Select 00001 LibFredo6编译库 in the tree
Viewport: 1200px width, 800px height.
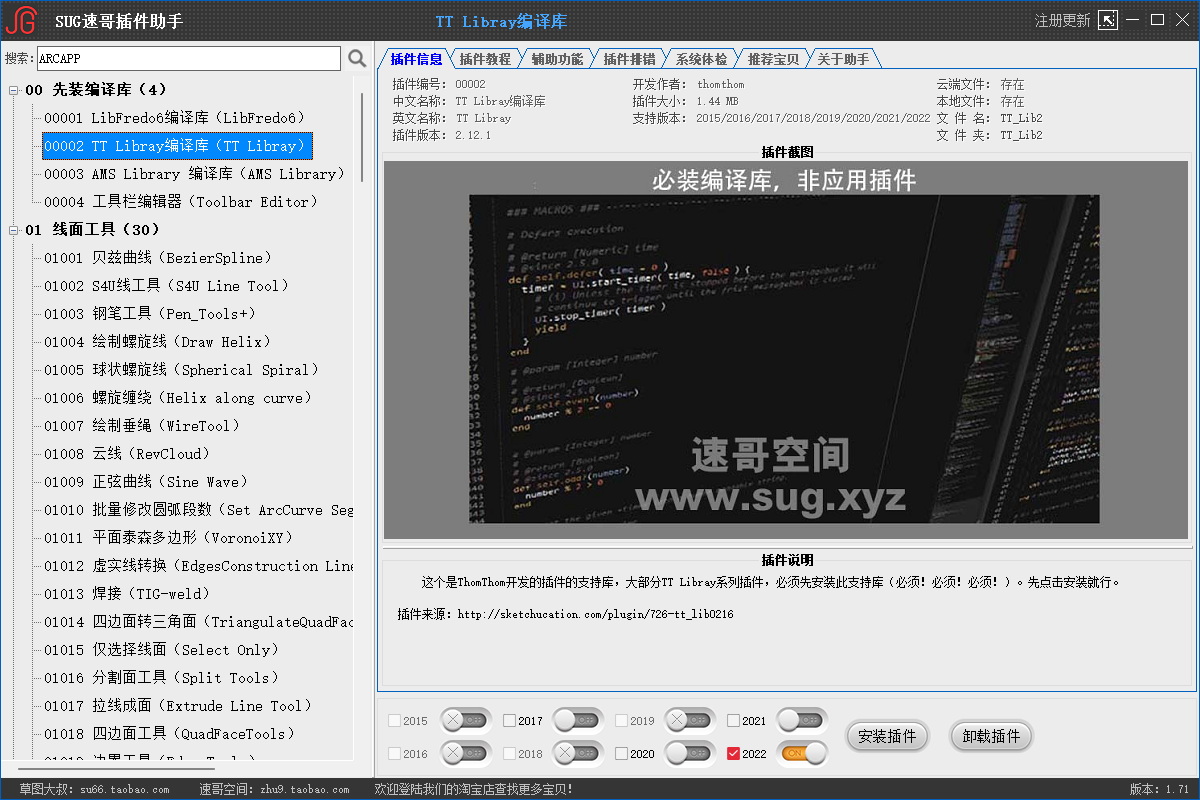[x=174, y=118]
